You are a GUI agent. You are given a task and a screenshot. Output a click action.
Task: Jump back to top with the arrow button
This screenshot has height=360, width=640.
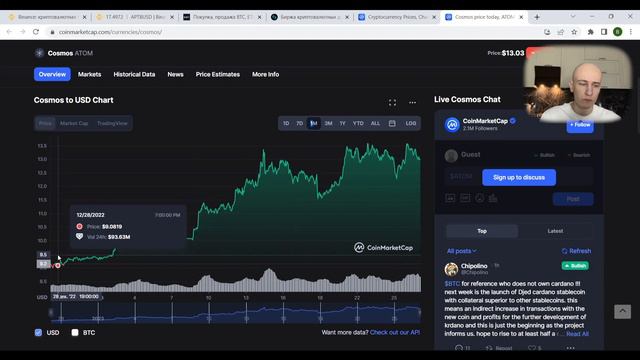click(x=622, y=311)
